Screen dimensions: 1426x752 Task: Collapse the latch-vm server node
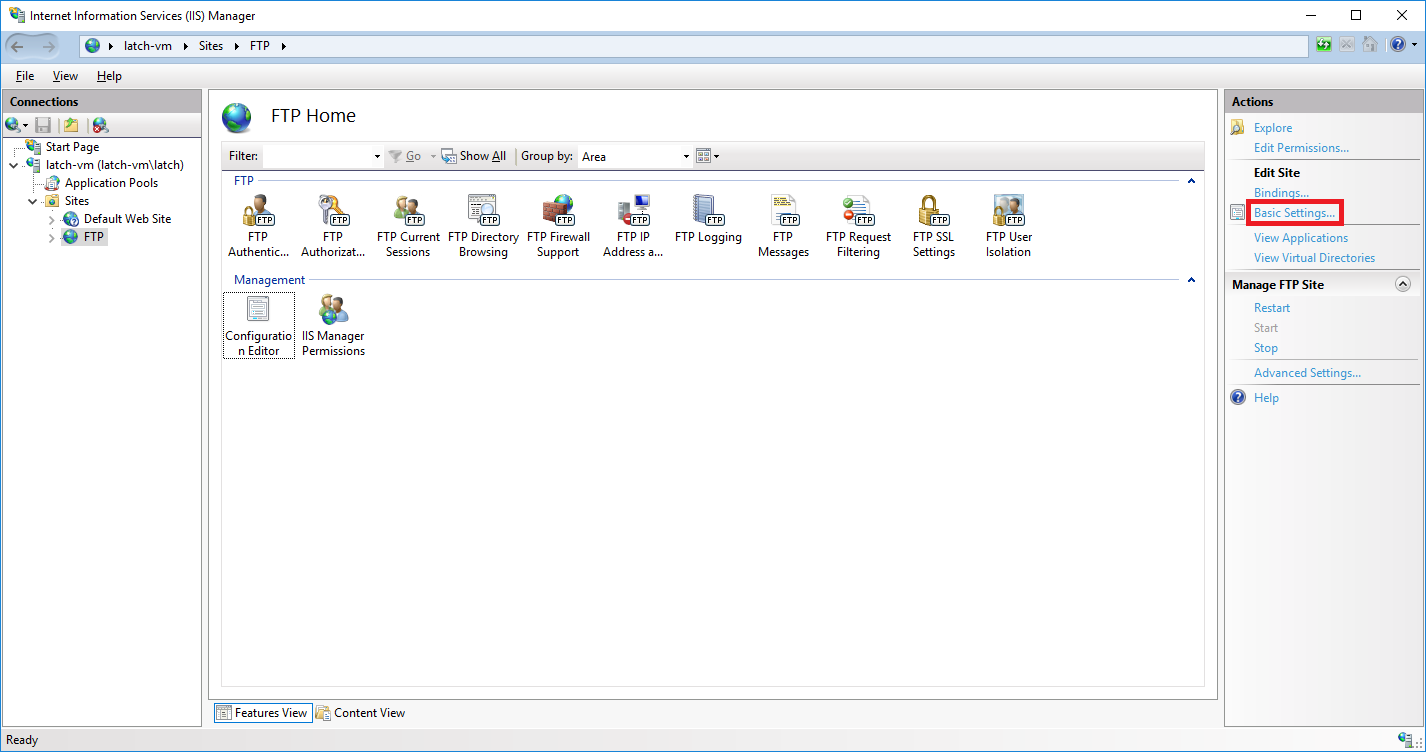(13, 165)
